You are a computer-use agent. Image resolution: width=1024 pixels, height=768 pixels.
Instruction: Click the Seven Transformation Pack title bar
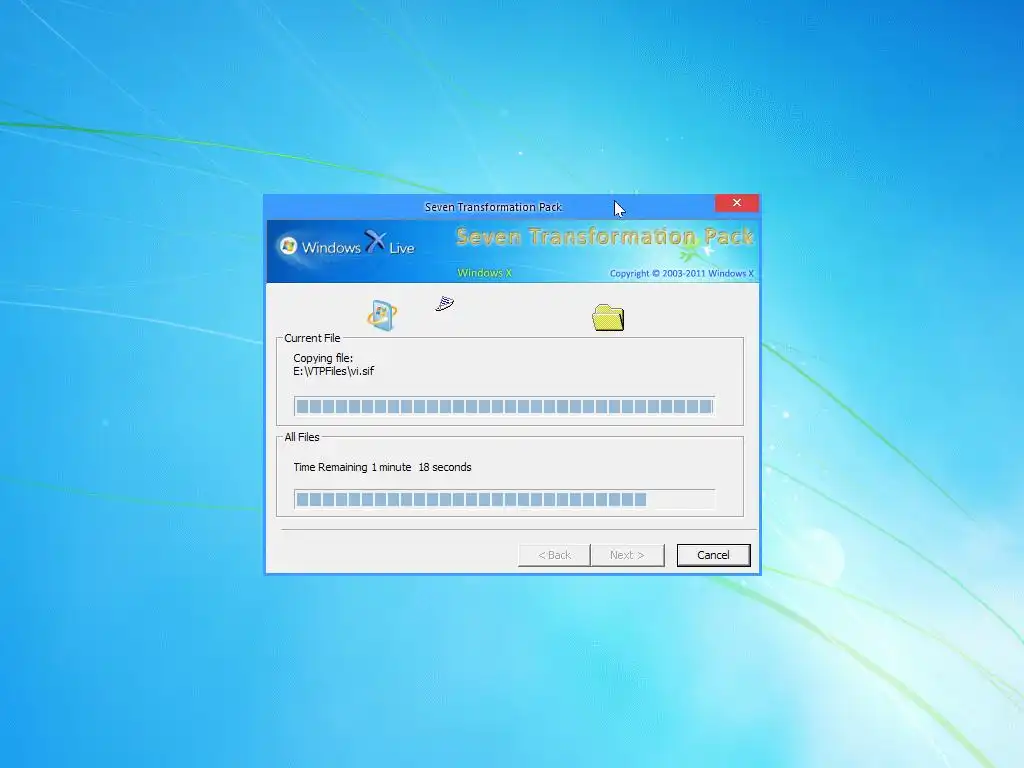pyautogui.click(x=493, y=207)
